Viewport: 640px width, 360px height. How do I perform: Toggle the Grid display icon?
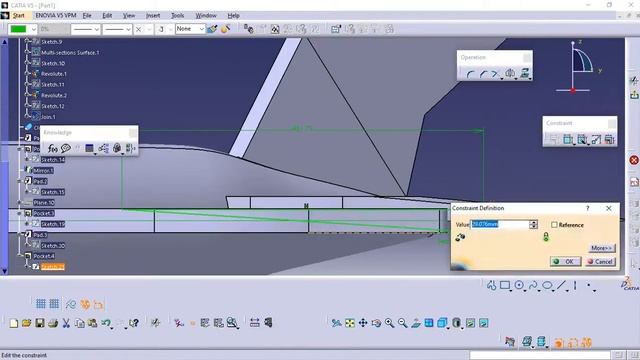click(41, 304)
